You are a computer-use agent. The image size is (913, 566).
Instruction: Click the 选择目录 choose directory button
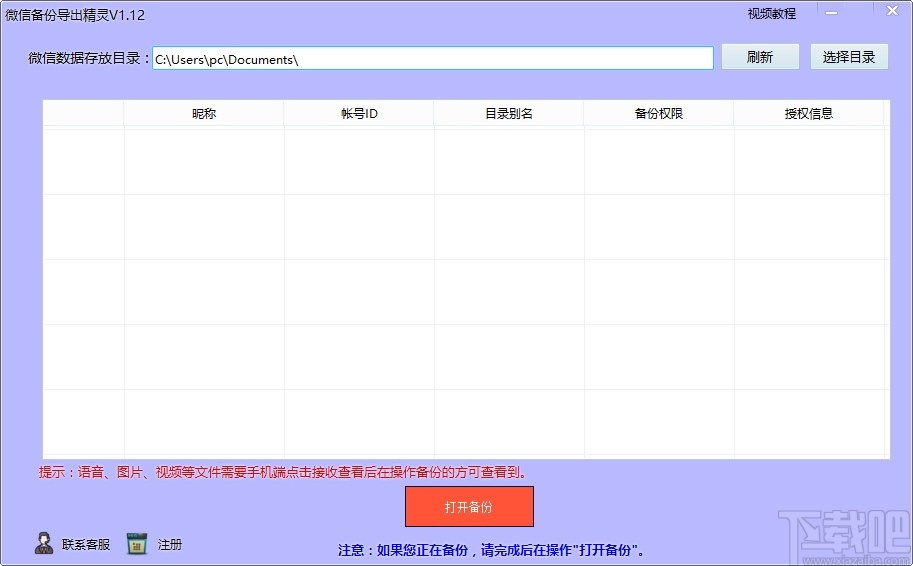[x=849, y=57]
